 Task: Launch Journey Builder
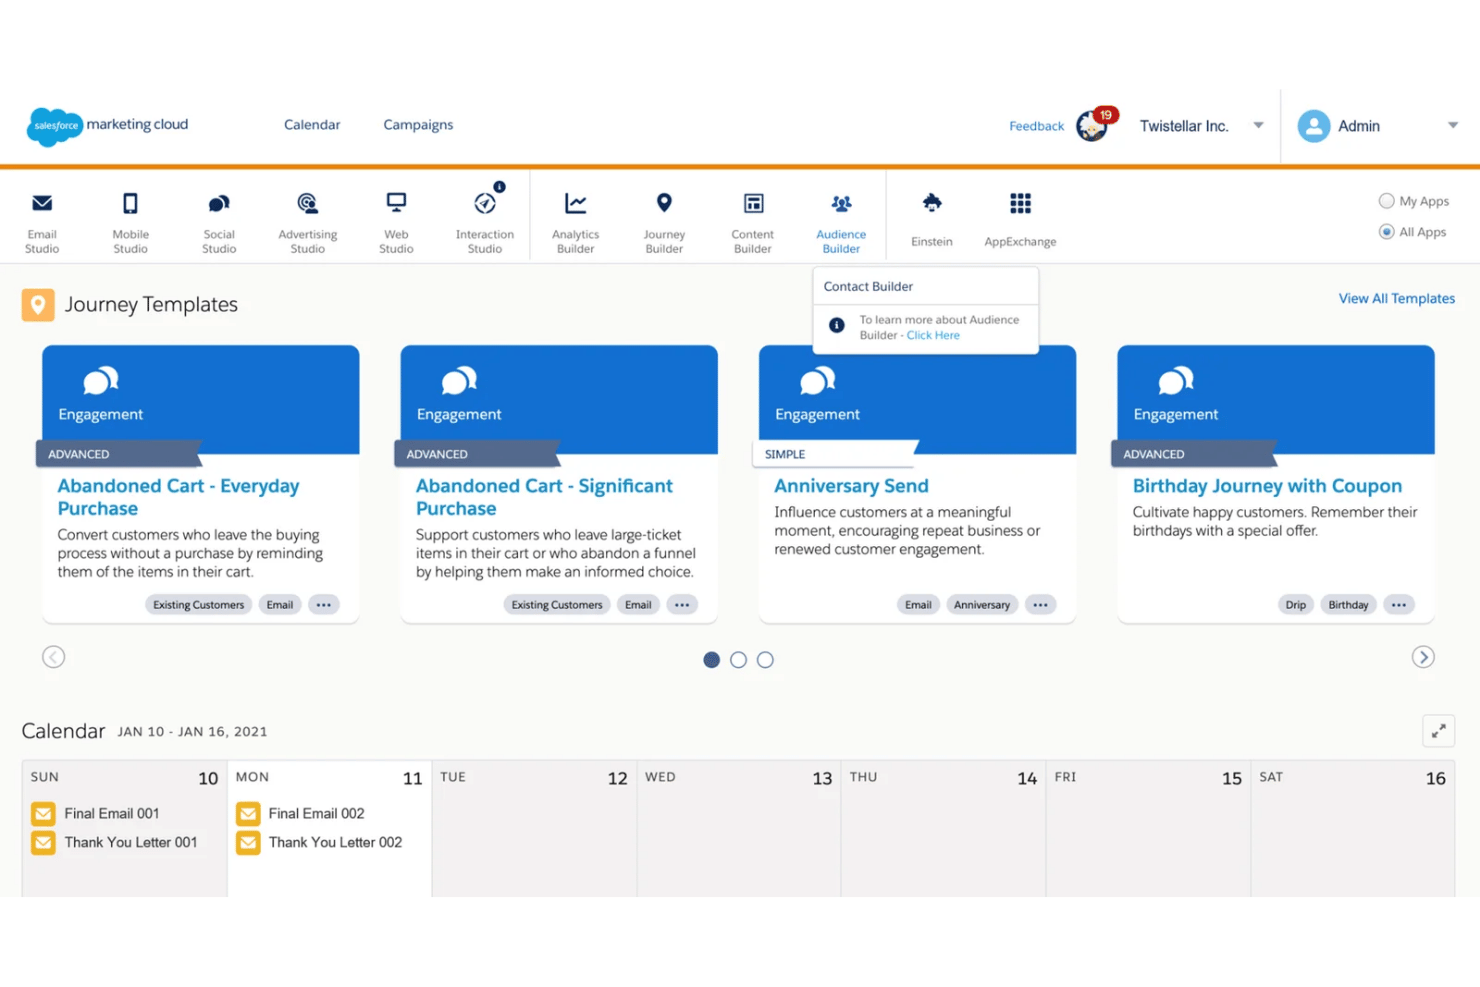(x=664, y=222)
